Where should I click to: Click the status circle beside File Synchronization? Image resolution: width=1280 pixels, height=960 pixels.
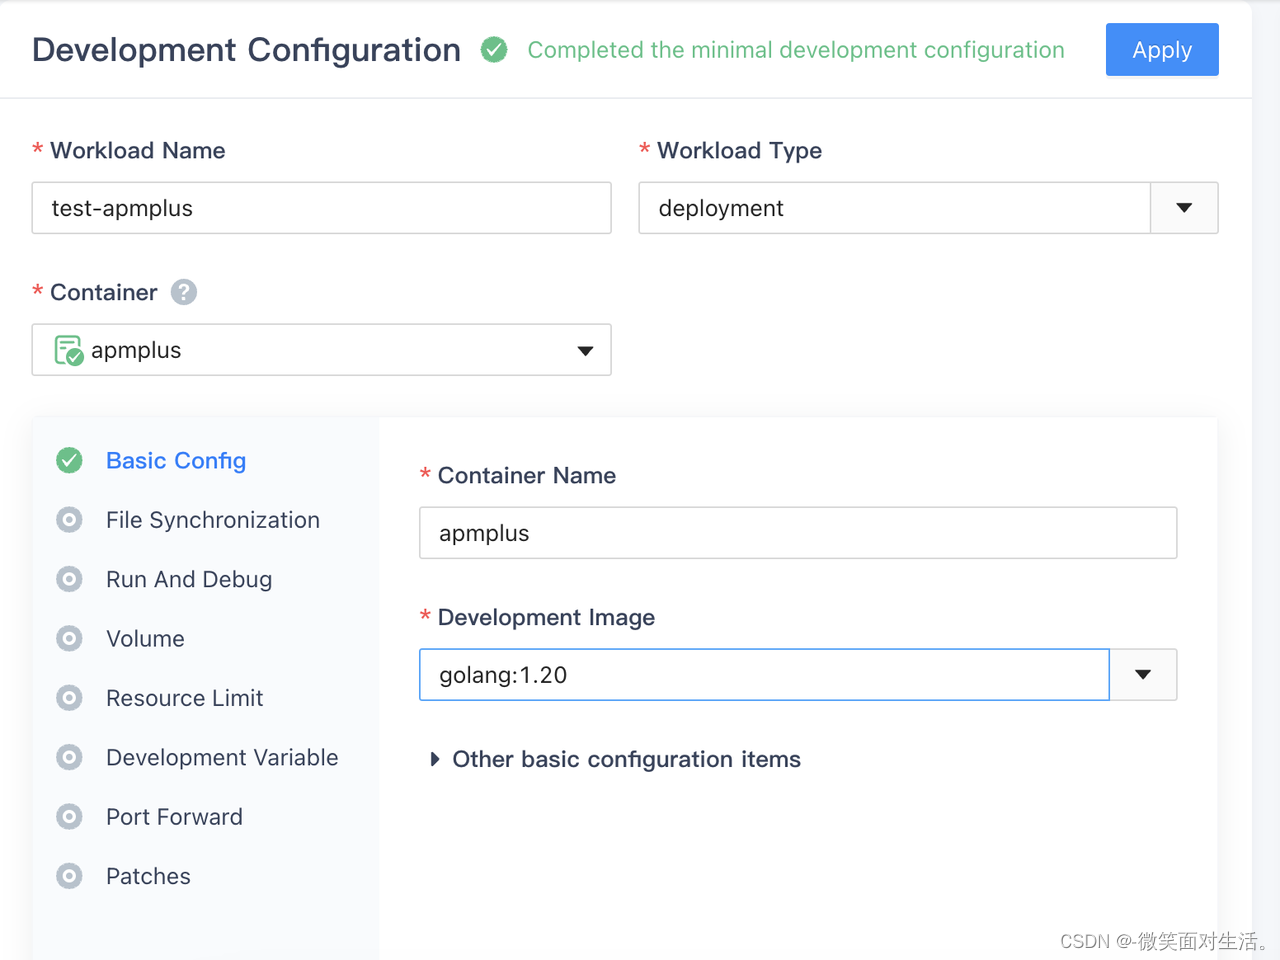point(69,520)
